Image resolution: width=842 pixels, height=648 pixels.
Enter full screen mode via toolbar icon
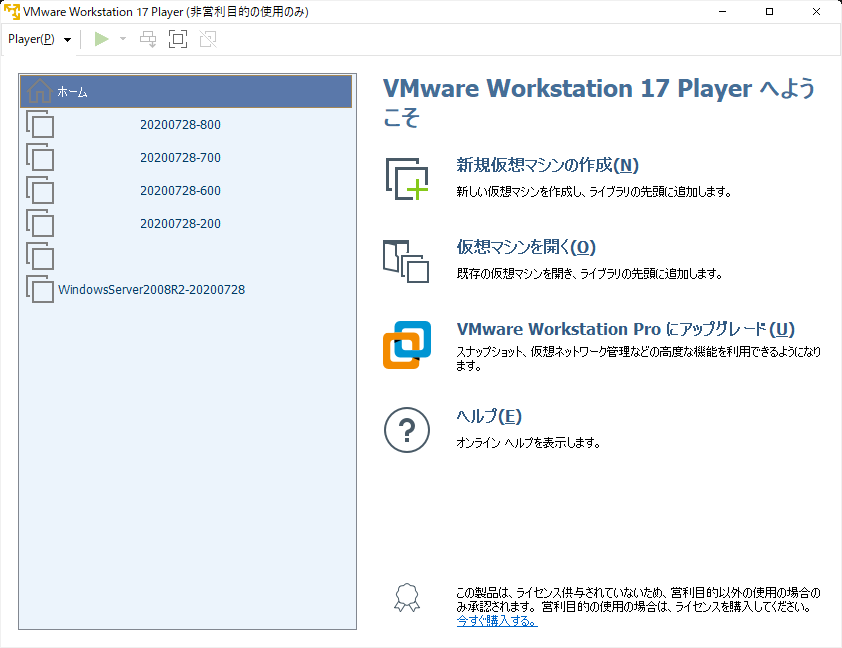click(178, 39)
